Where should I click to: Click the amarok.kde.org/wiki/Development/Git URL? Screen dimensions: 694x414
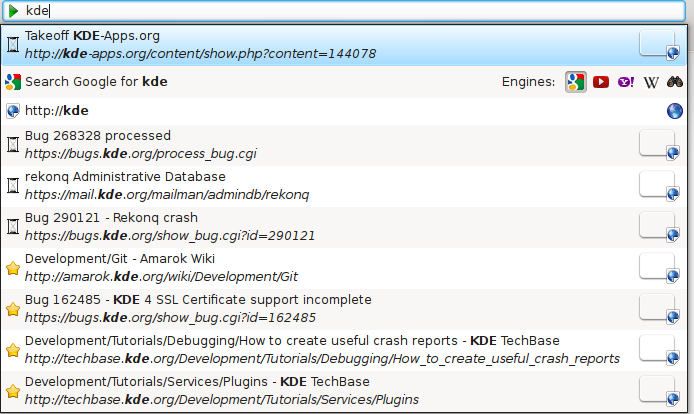[x=161, y=277]
